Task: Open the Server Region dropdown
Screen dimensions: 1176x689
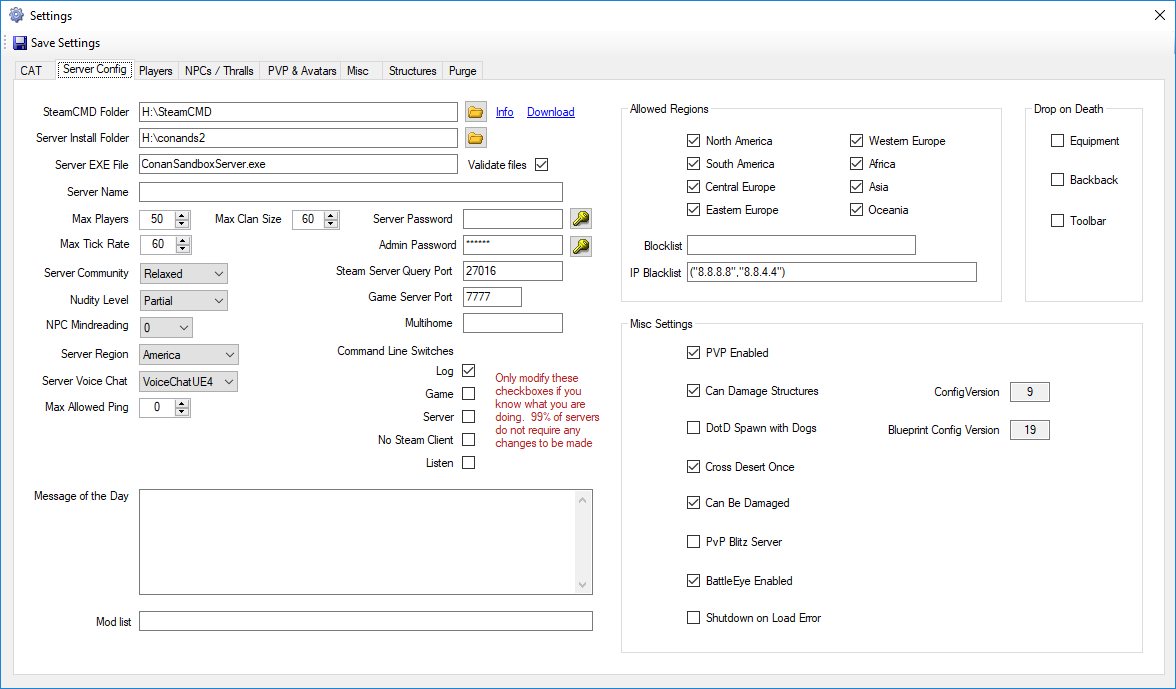Action: (189, 355)
